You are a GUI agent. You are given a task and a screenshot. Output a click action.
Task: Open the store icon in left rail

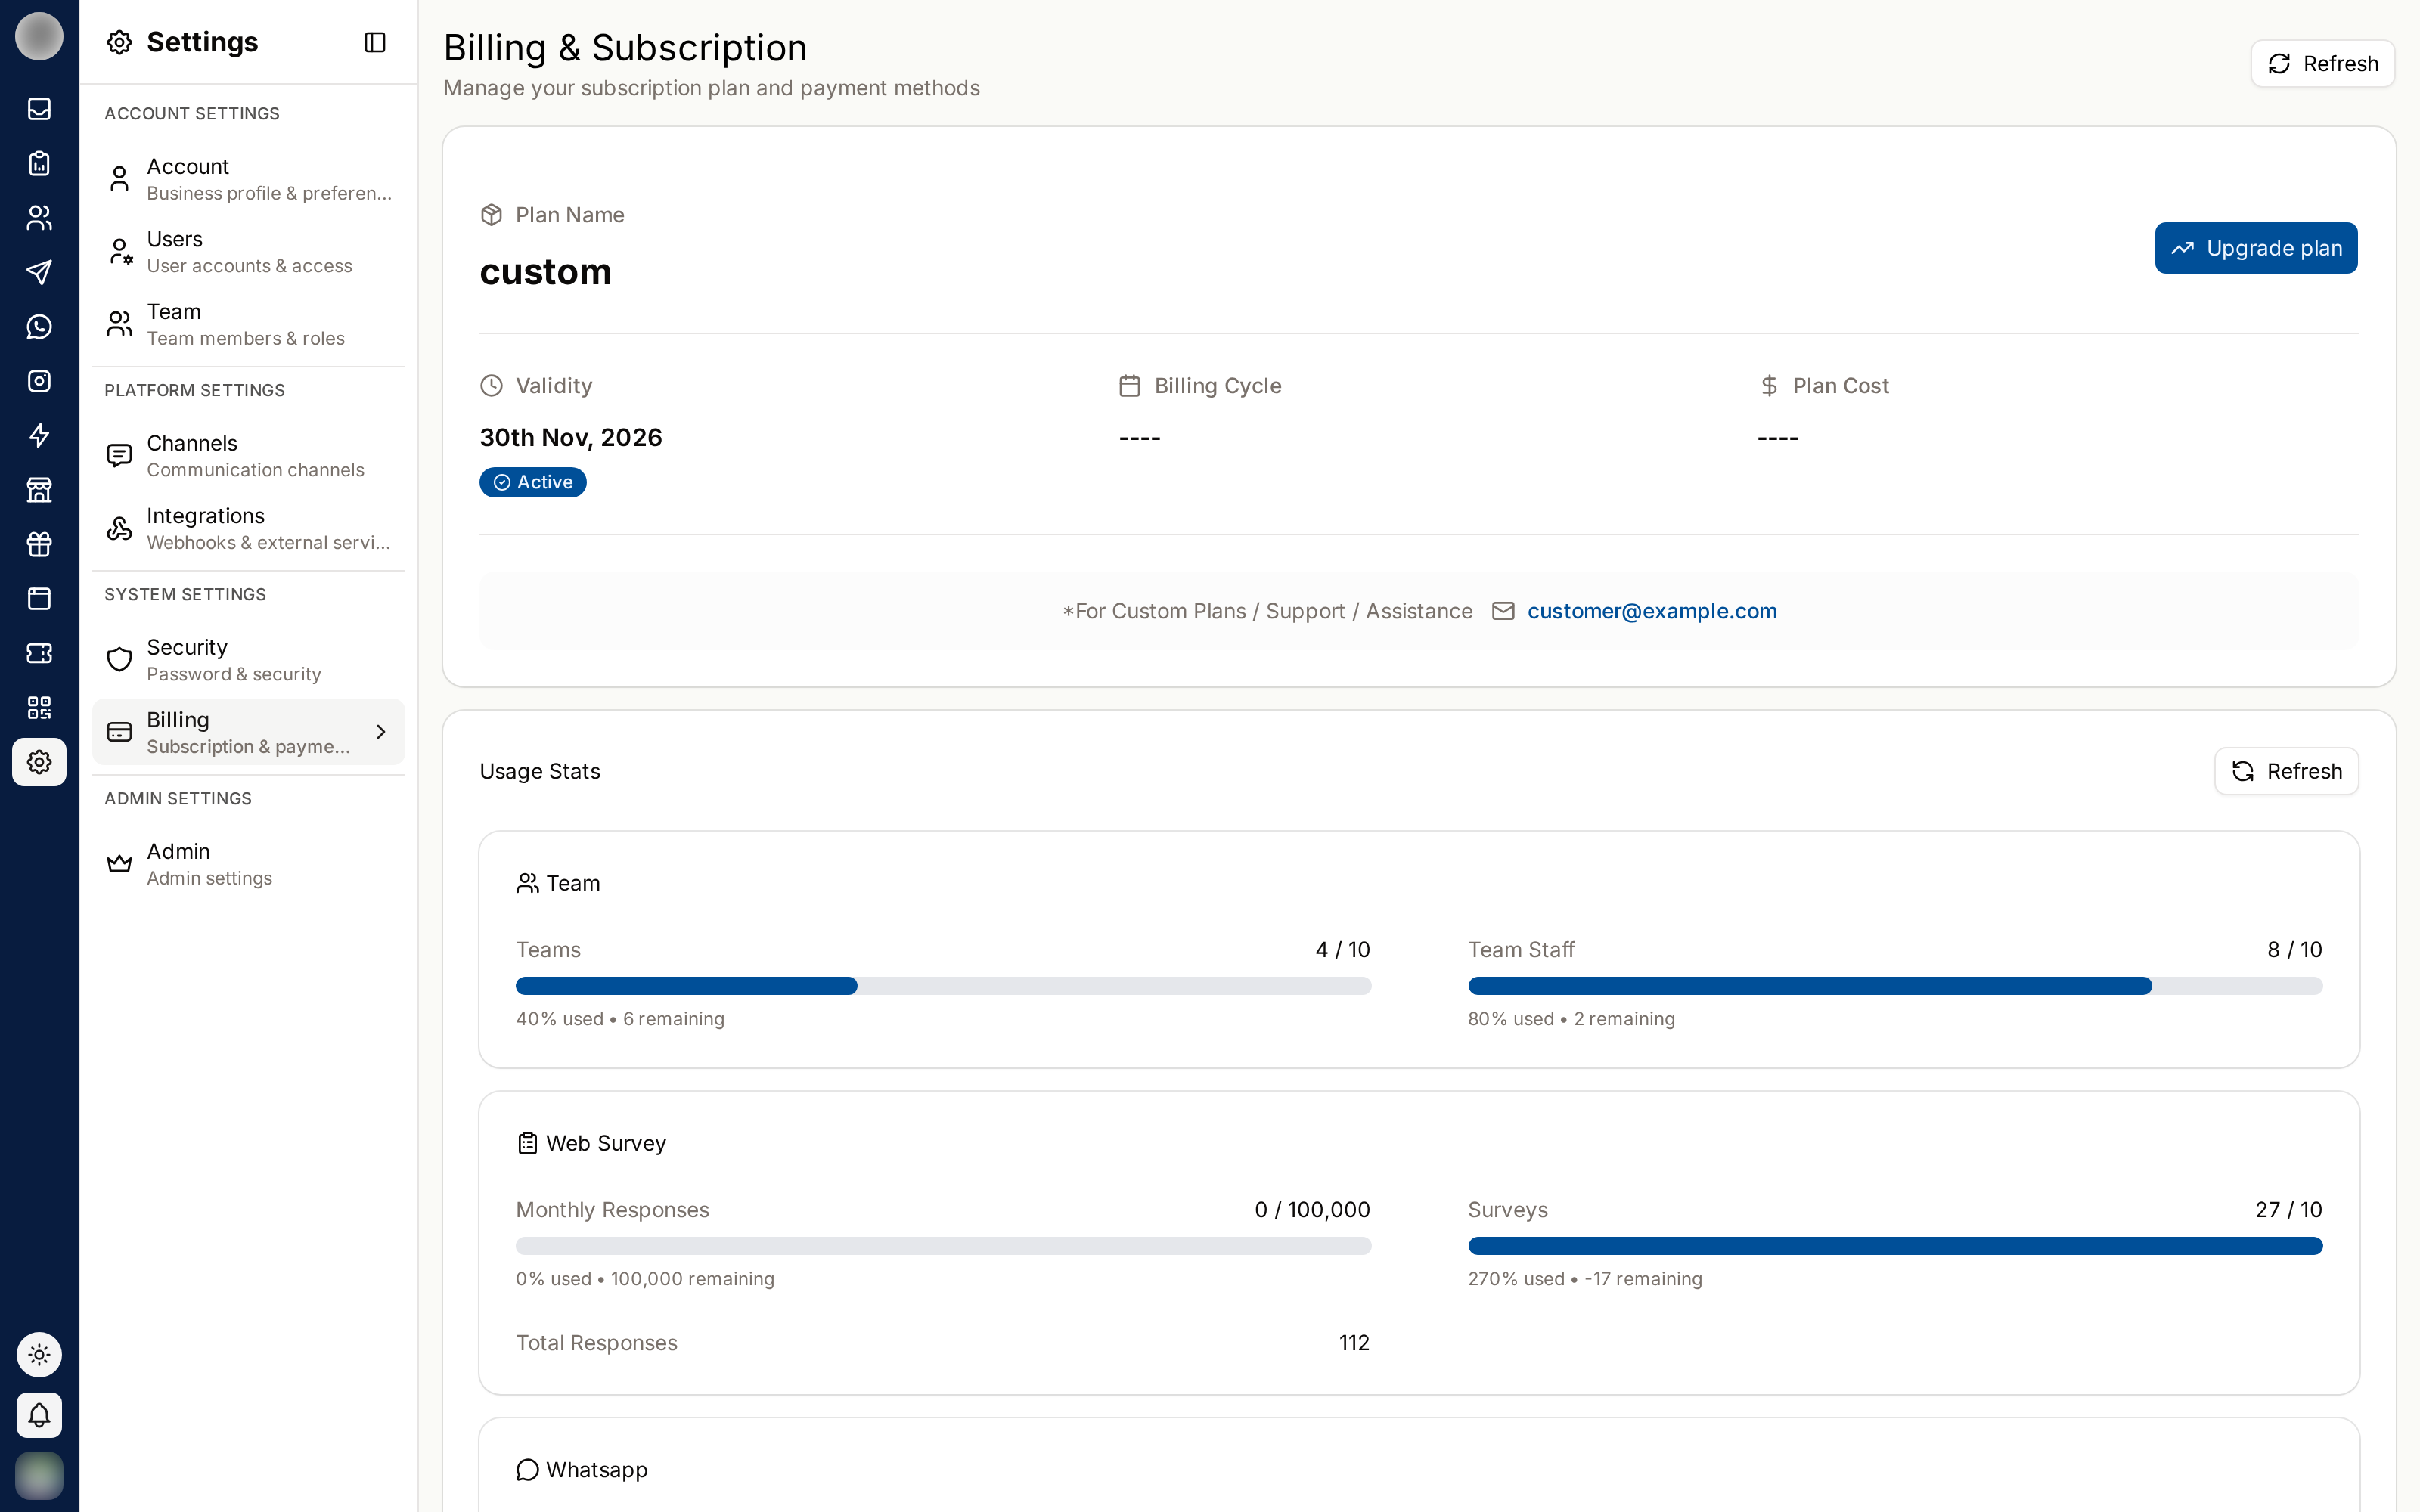click(x=39, y=490)
